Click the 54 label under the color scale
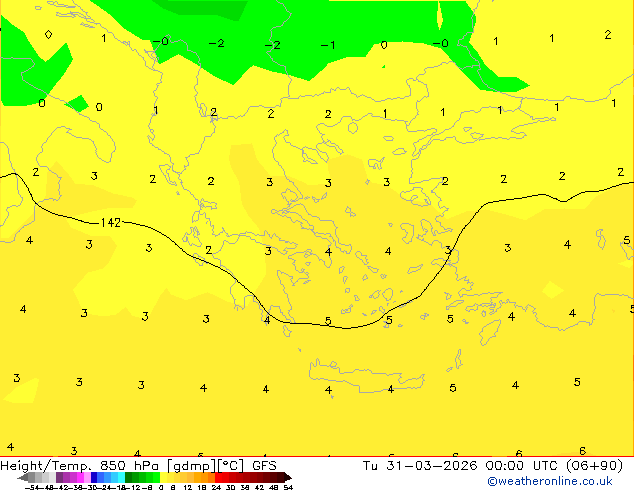This screenshot has width=634, height=490. [288, 487]
